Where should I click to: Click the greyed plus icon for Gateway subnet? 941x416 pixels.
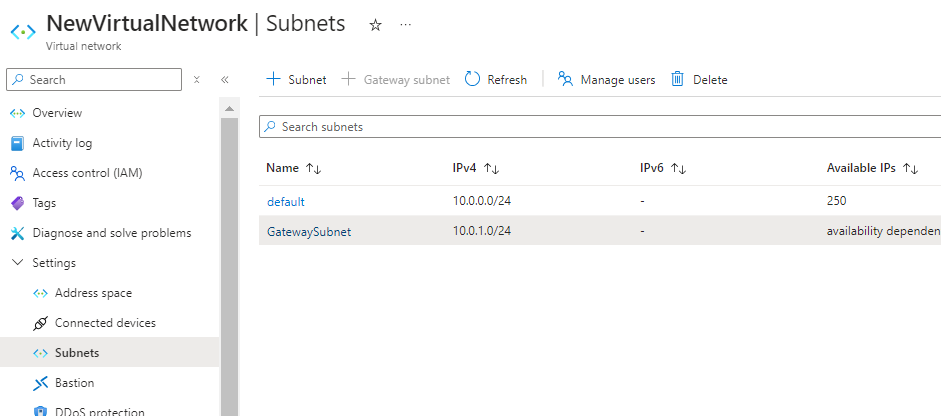[x=349, y=79]
